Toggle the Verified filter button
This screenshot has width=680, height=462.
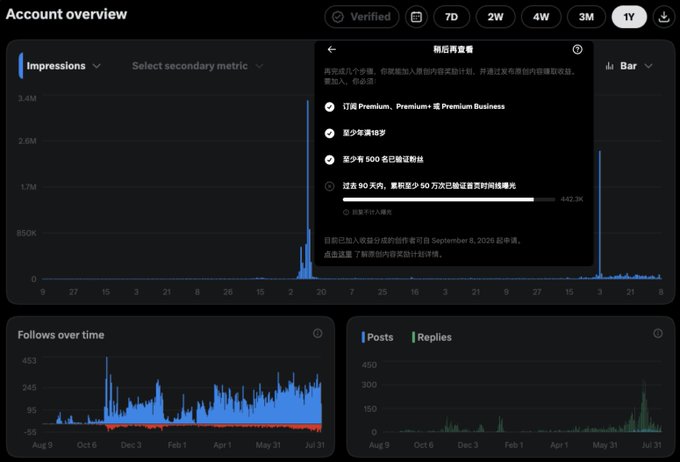click(x=362, y=17)
